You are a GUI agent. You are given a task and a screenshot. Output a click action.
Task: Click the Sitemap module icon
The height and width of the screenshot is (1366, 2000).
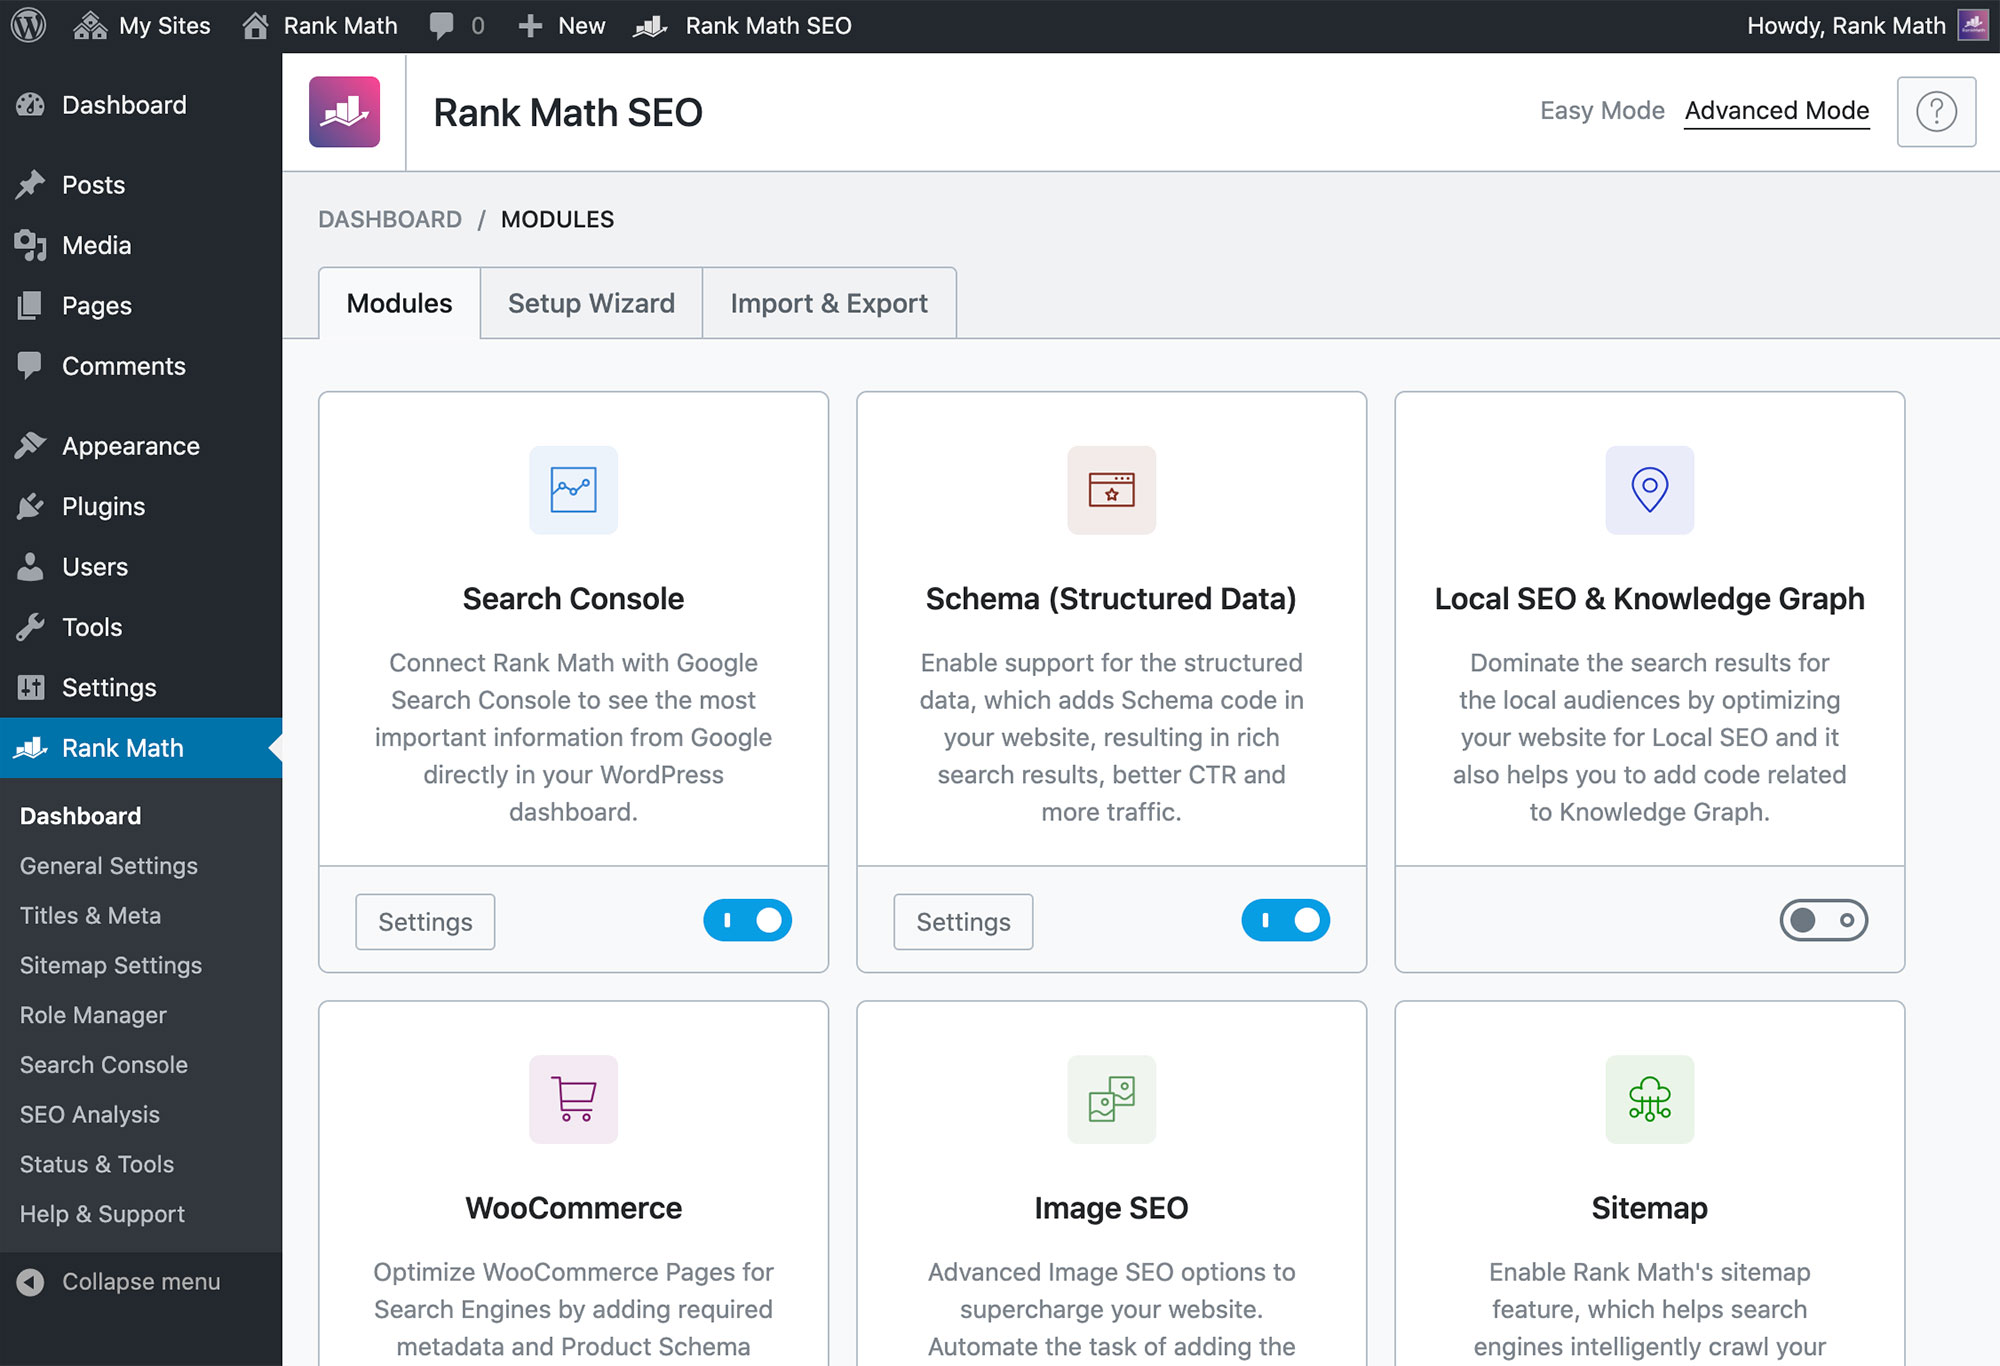[x=1647, y=1099]
